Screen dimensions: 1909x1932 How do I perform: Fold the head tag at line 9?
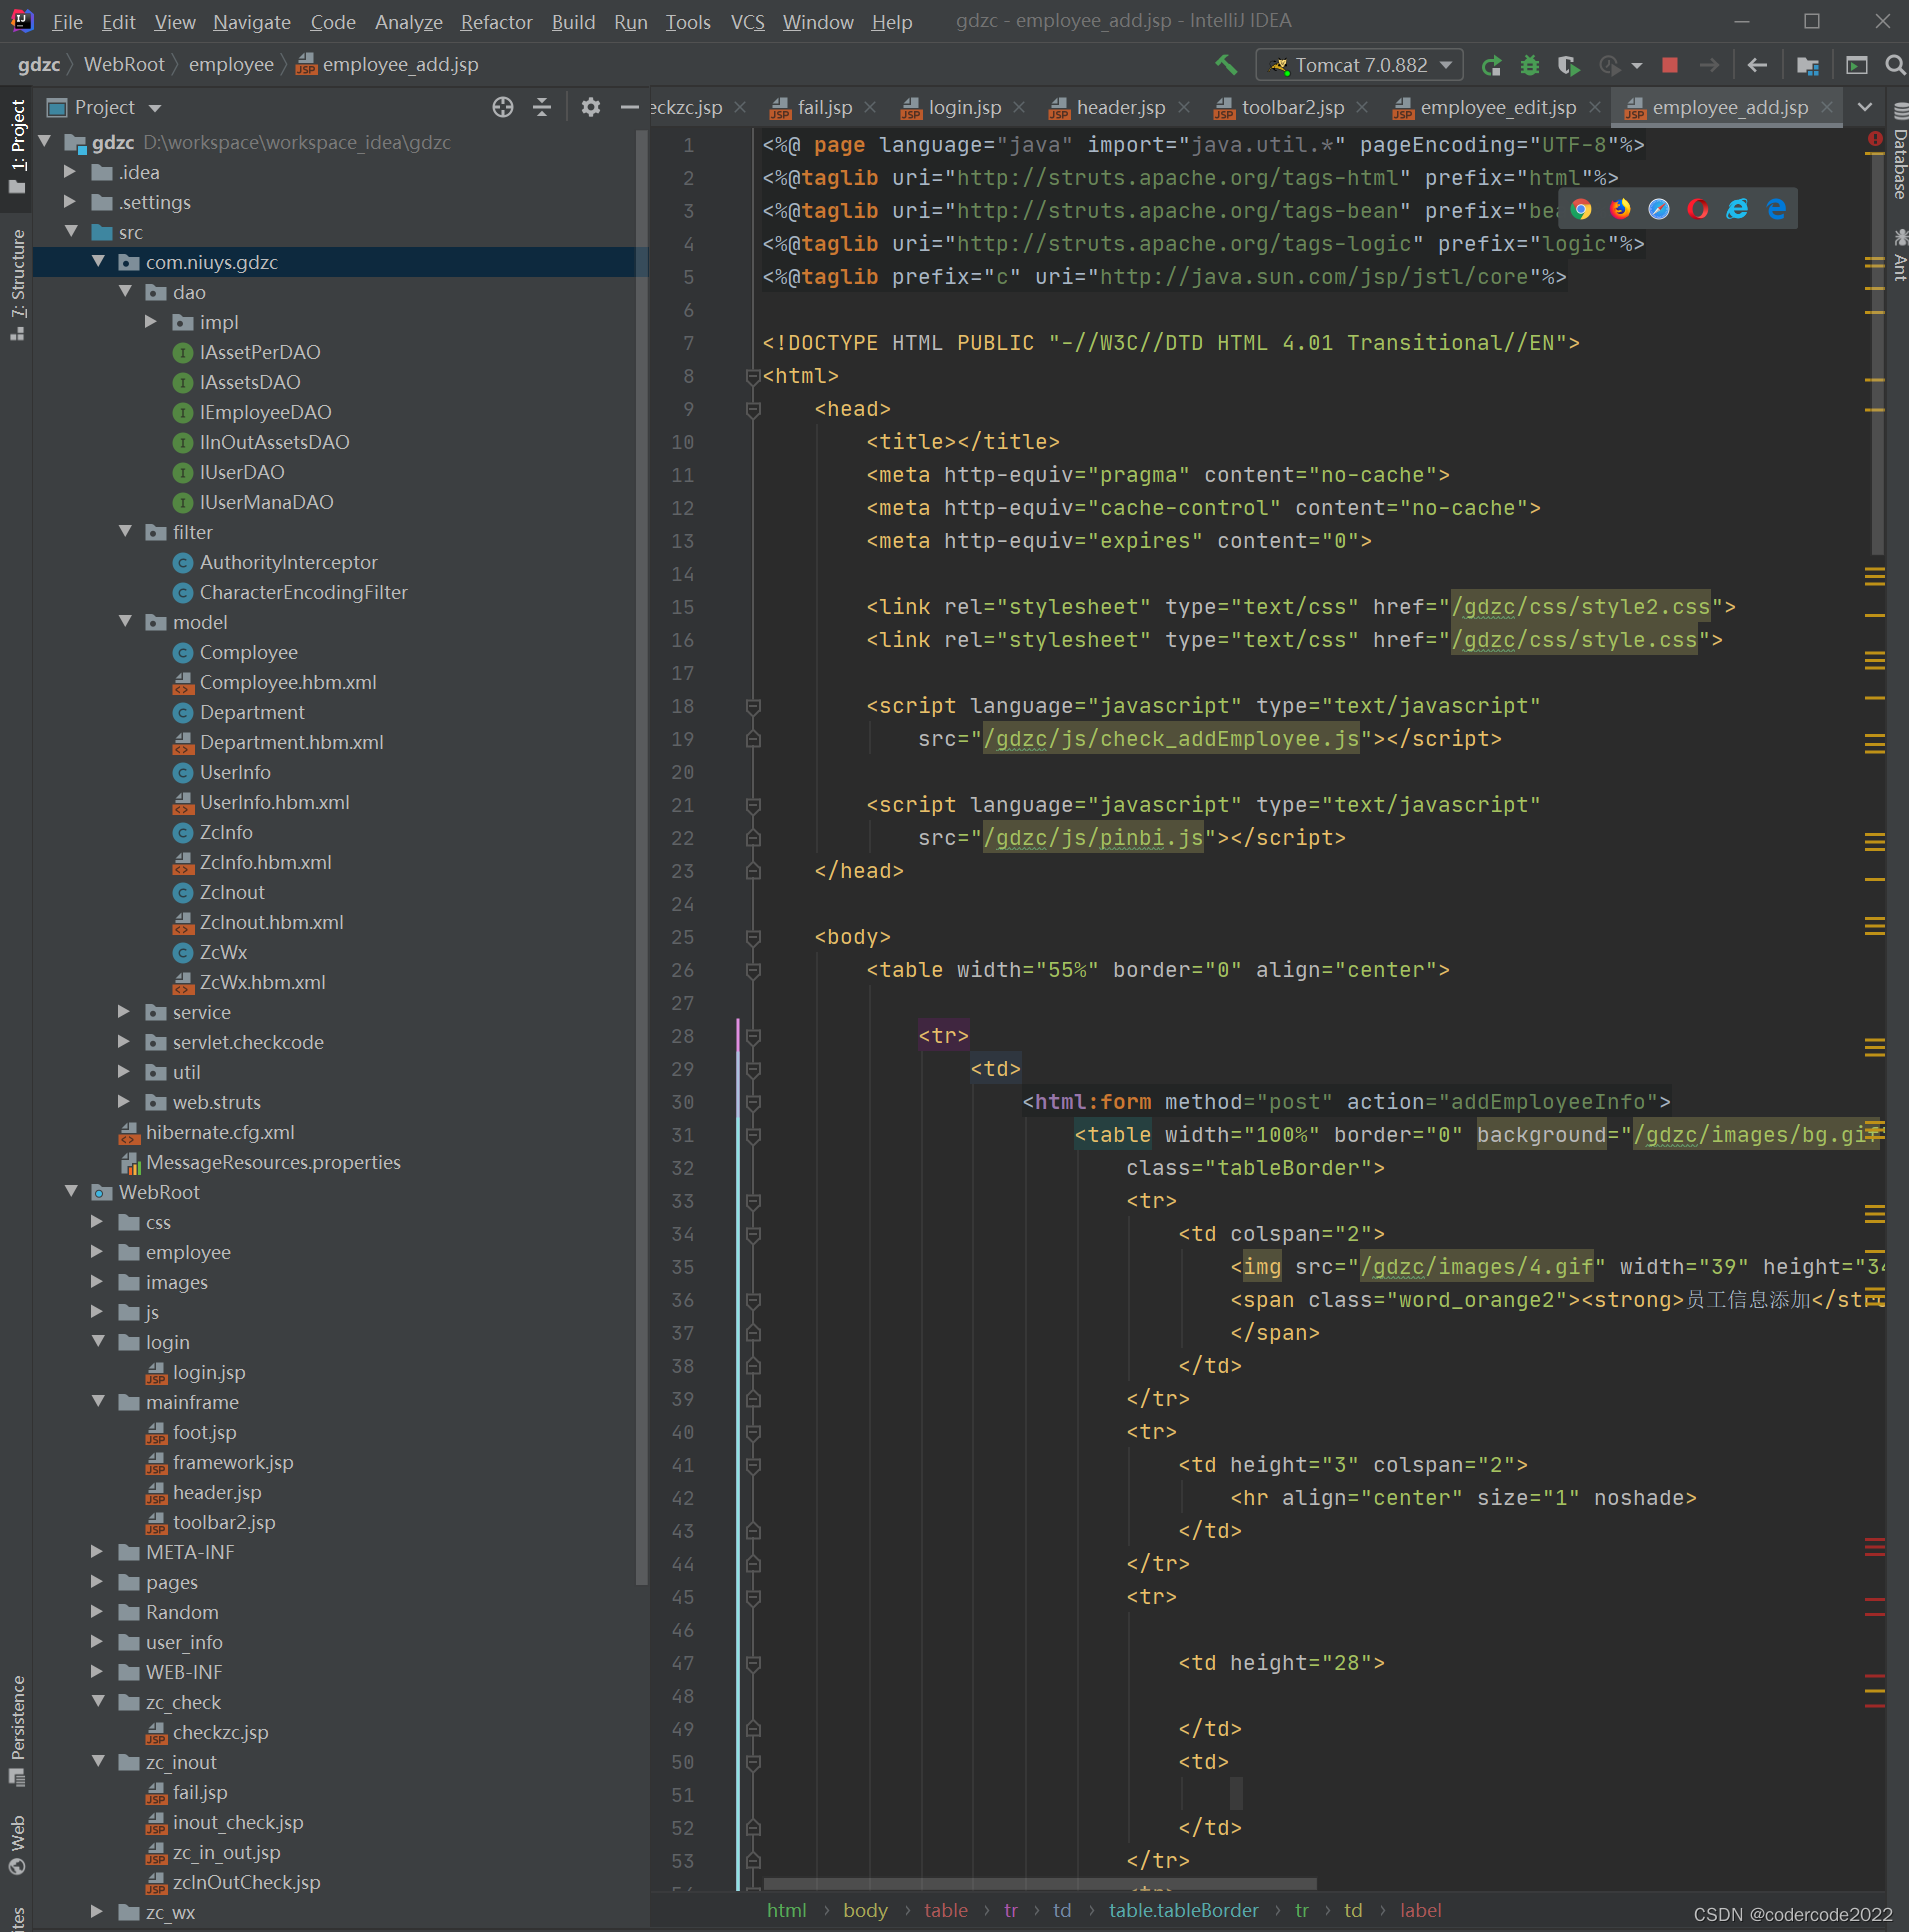(753, 409)
